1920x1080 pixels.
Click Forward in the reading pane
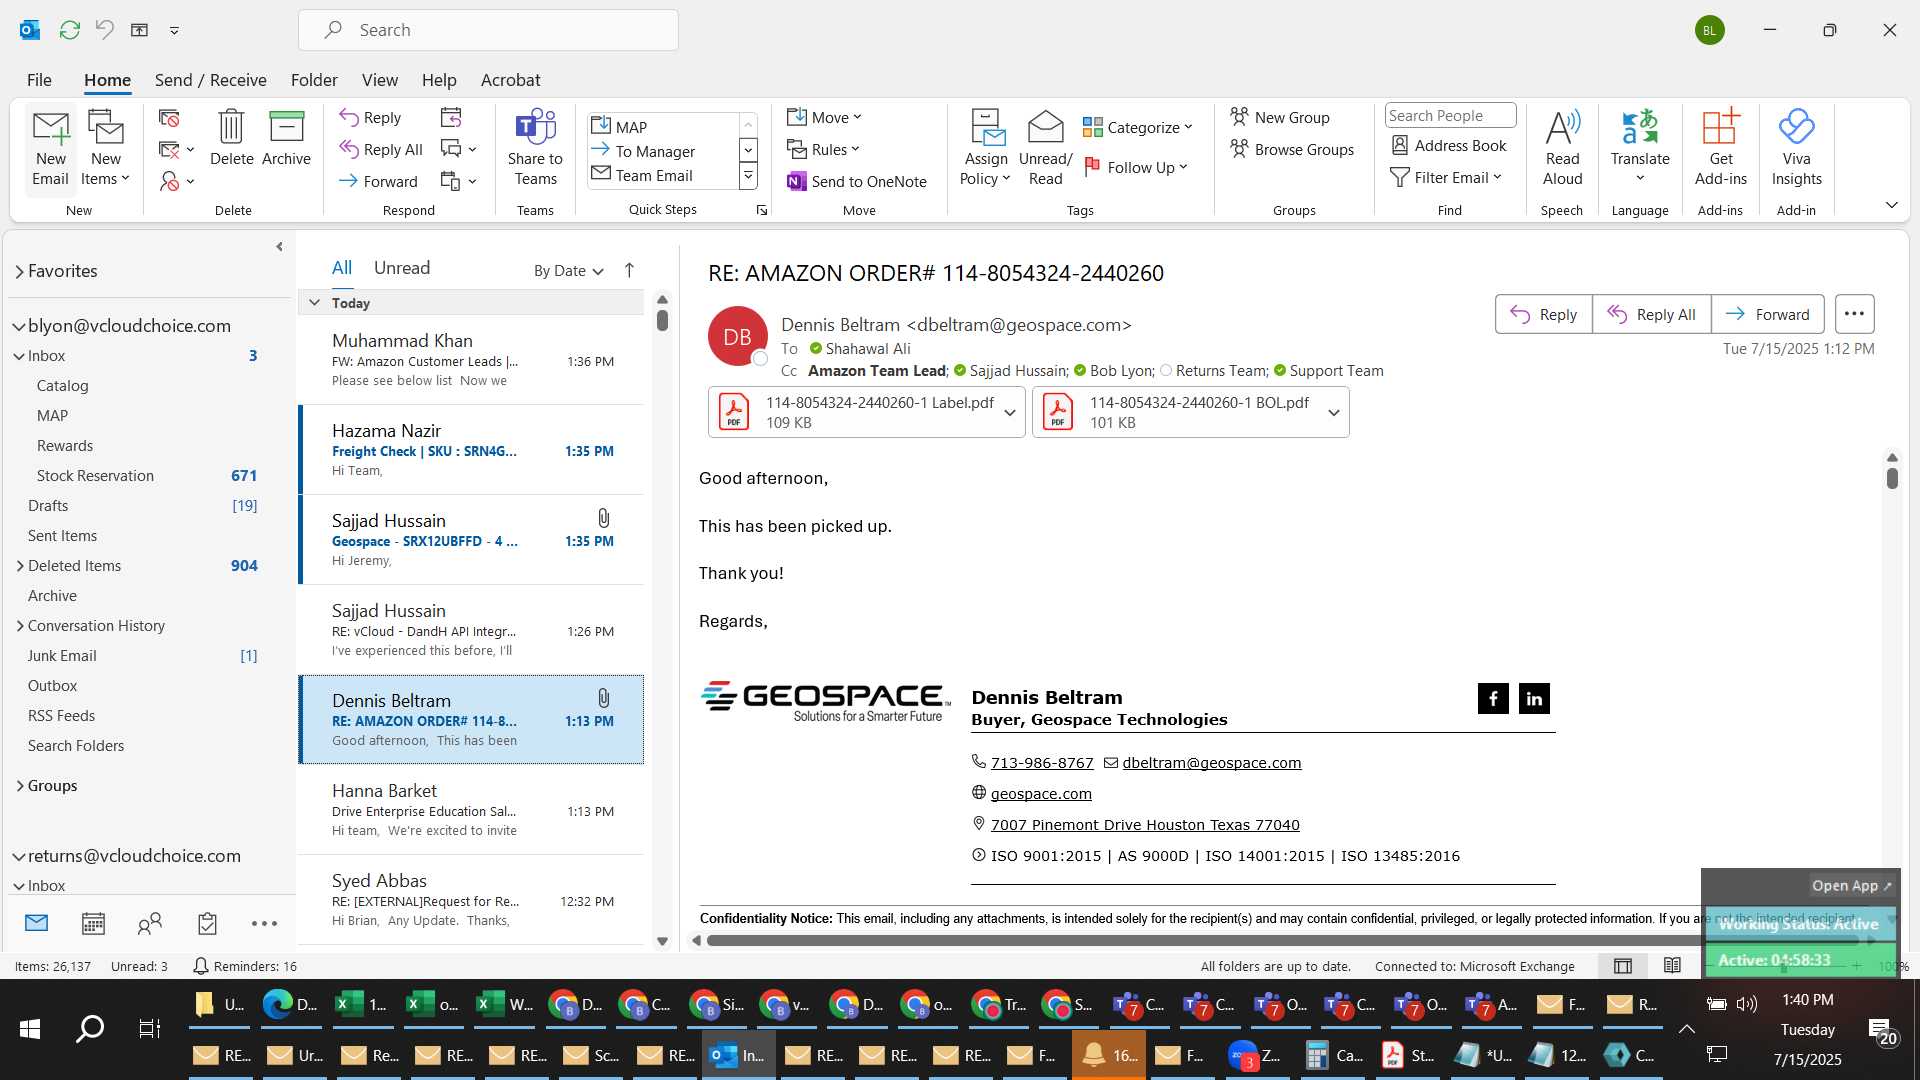pyautogui.click(x=1767, y=314)
